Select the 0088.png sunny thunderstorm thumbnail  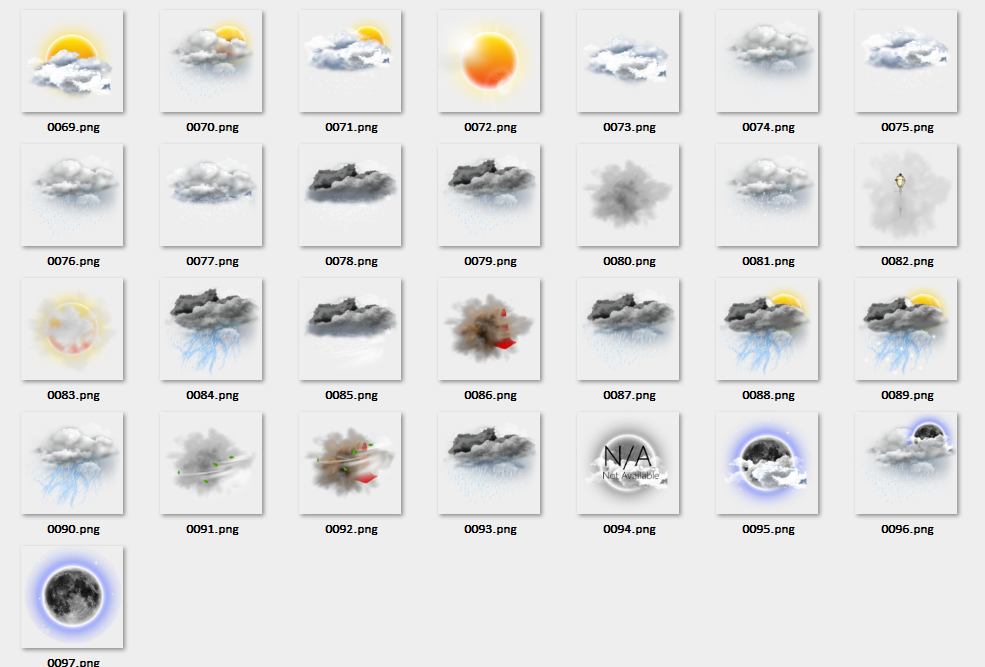tap(767, 329)
